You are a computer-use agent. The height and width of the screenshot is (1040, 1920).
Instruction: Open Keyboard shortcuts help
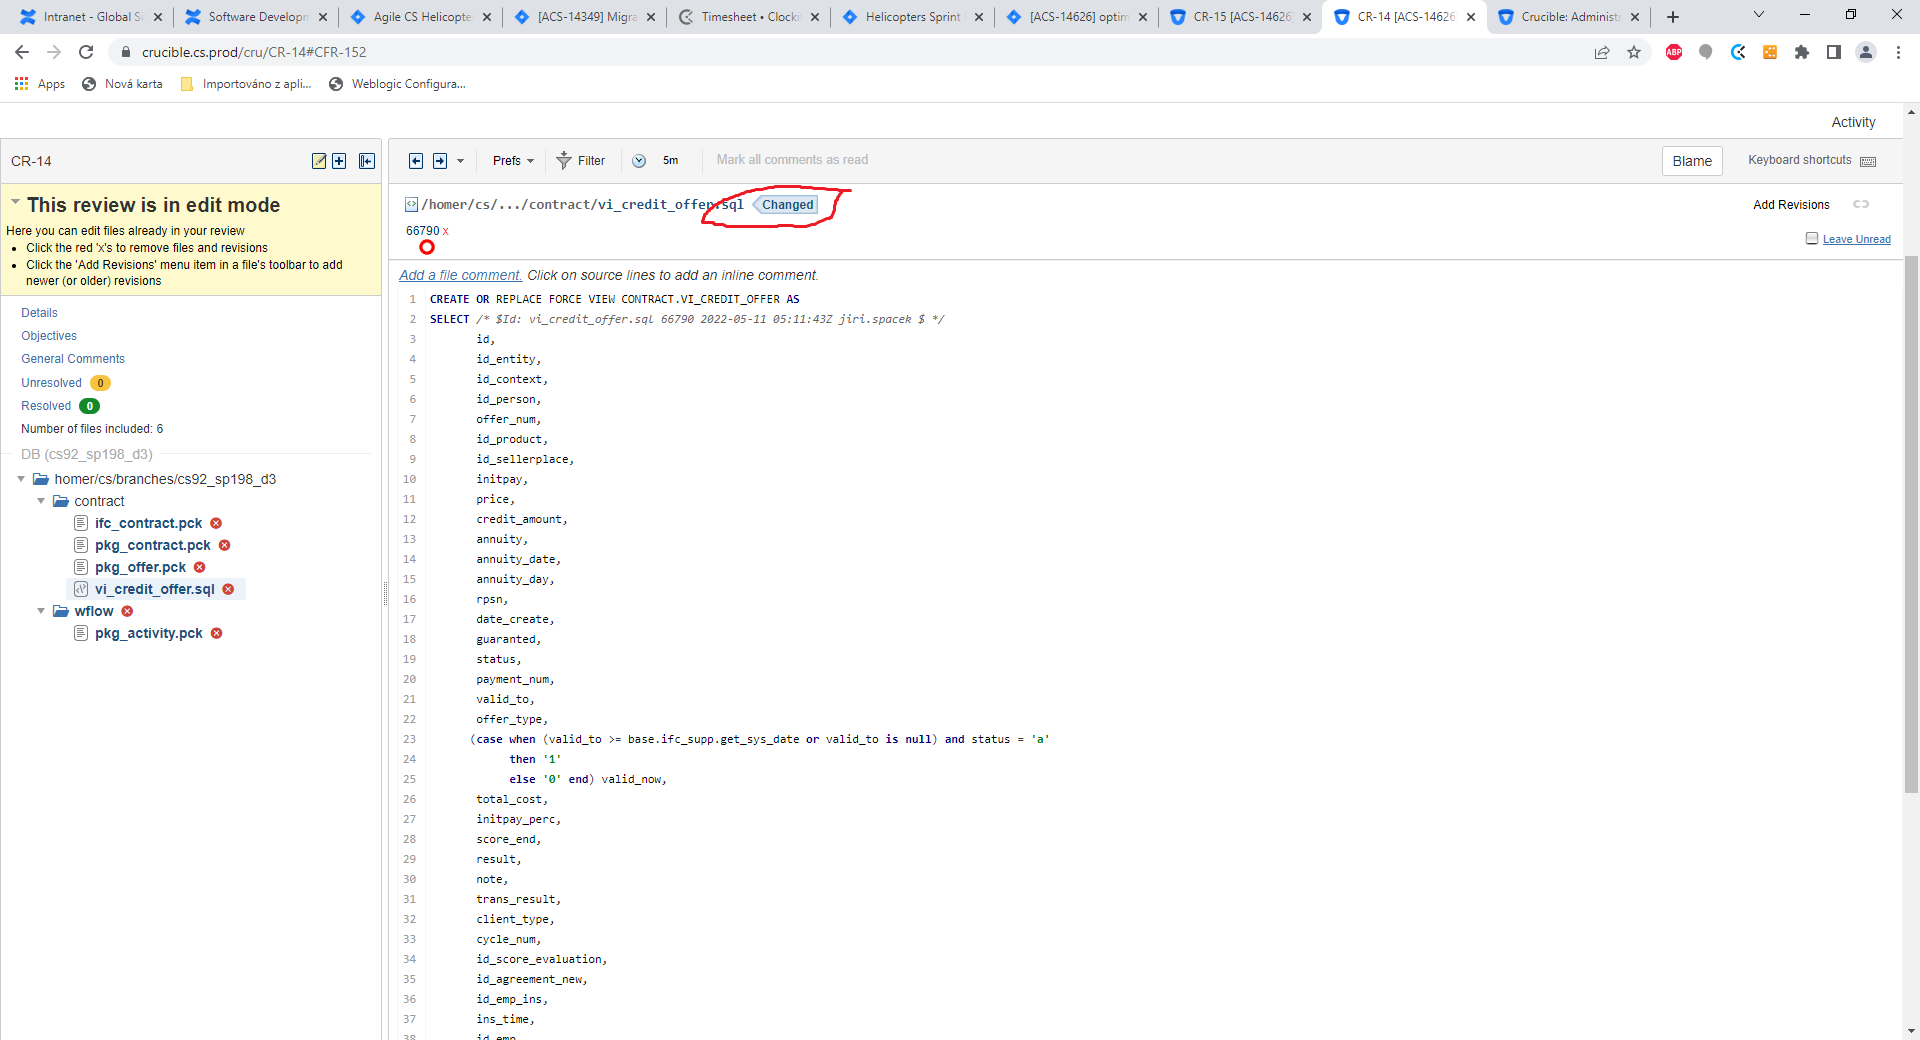click(1811, 160)
